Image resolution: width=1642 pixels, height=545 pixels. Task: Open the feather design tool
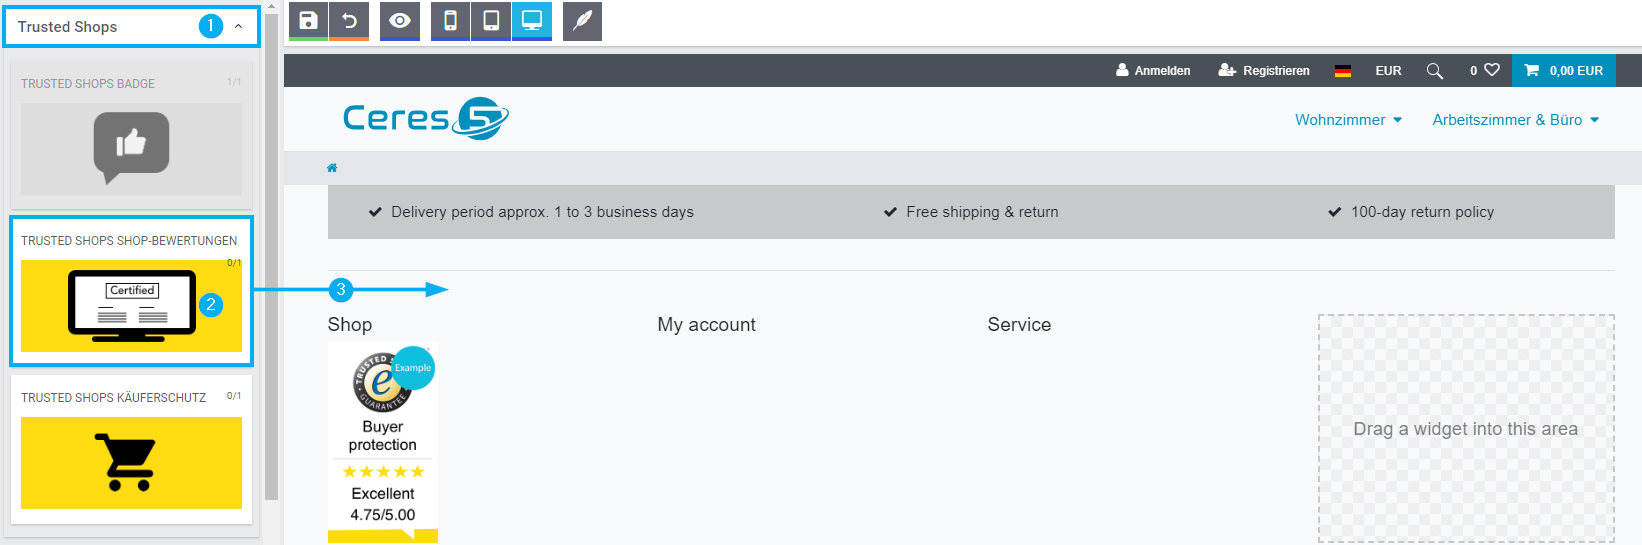click(x=582, y=21)
